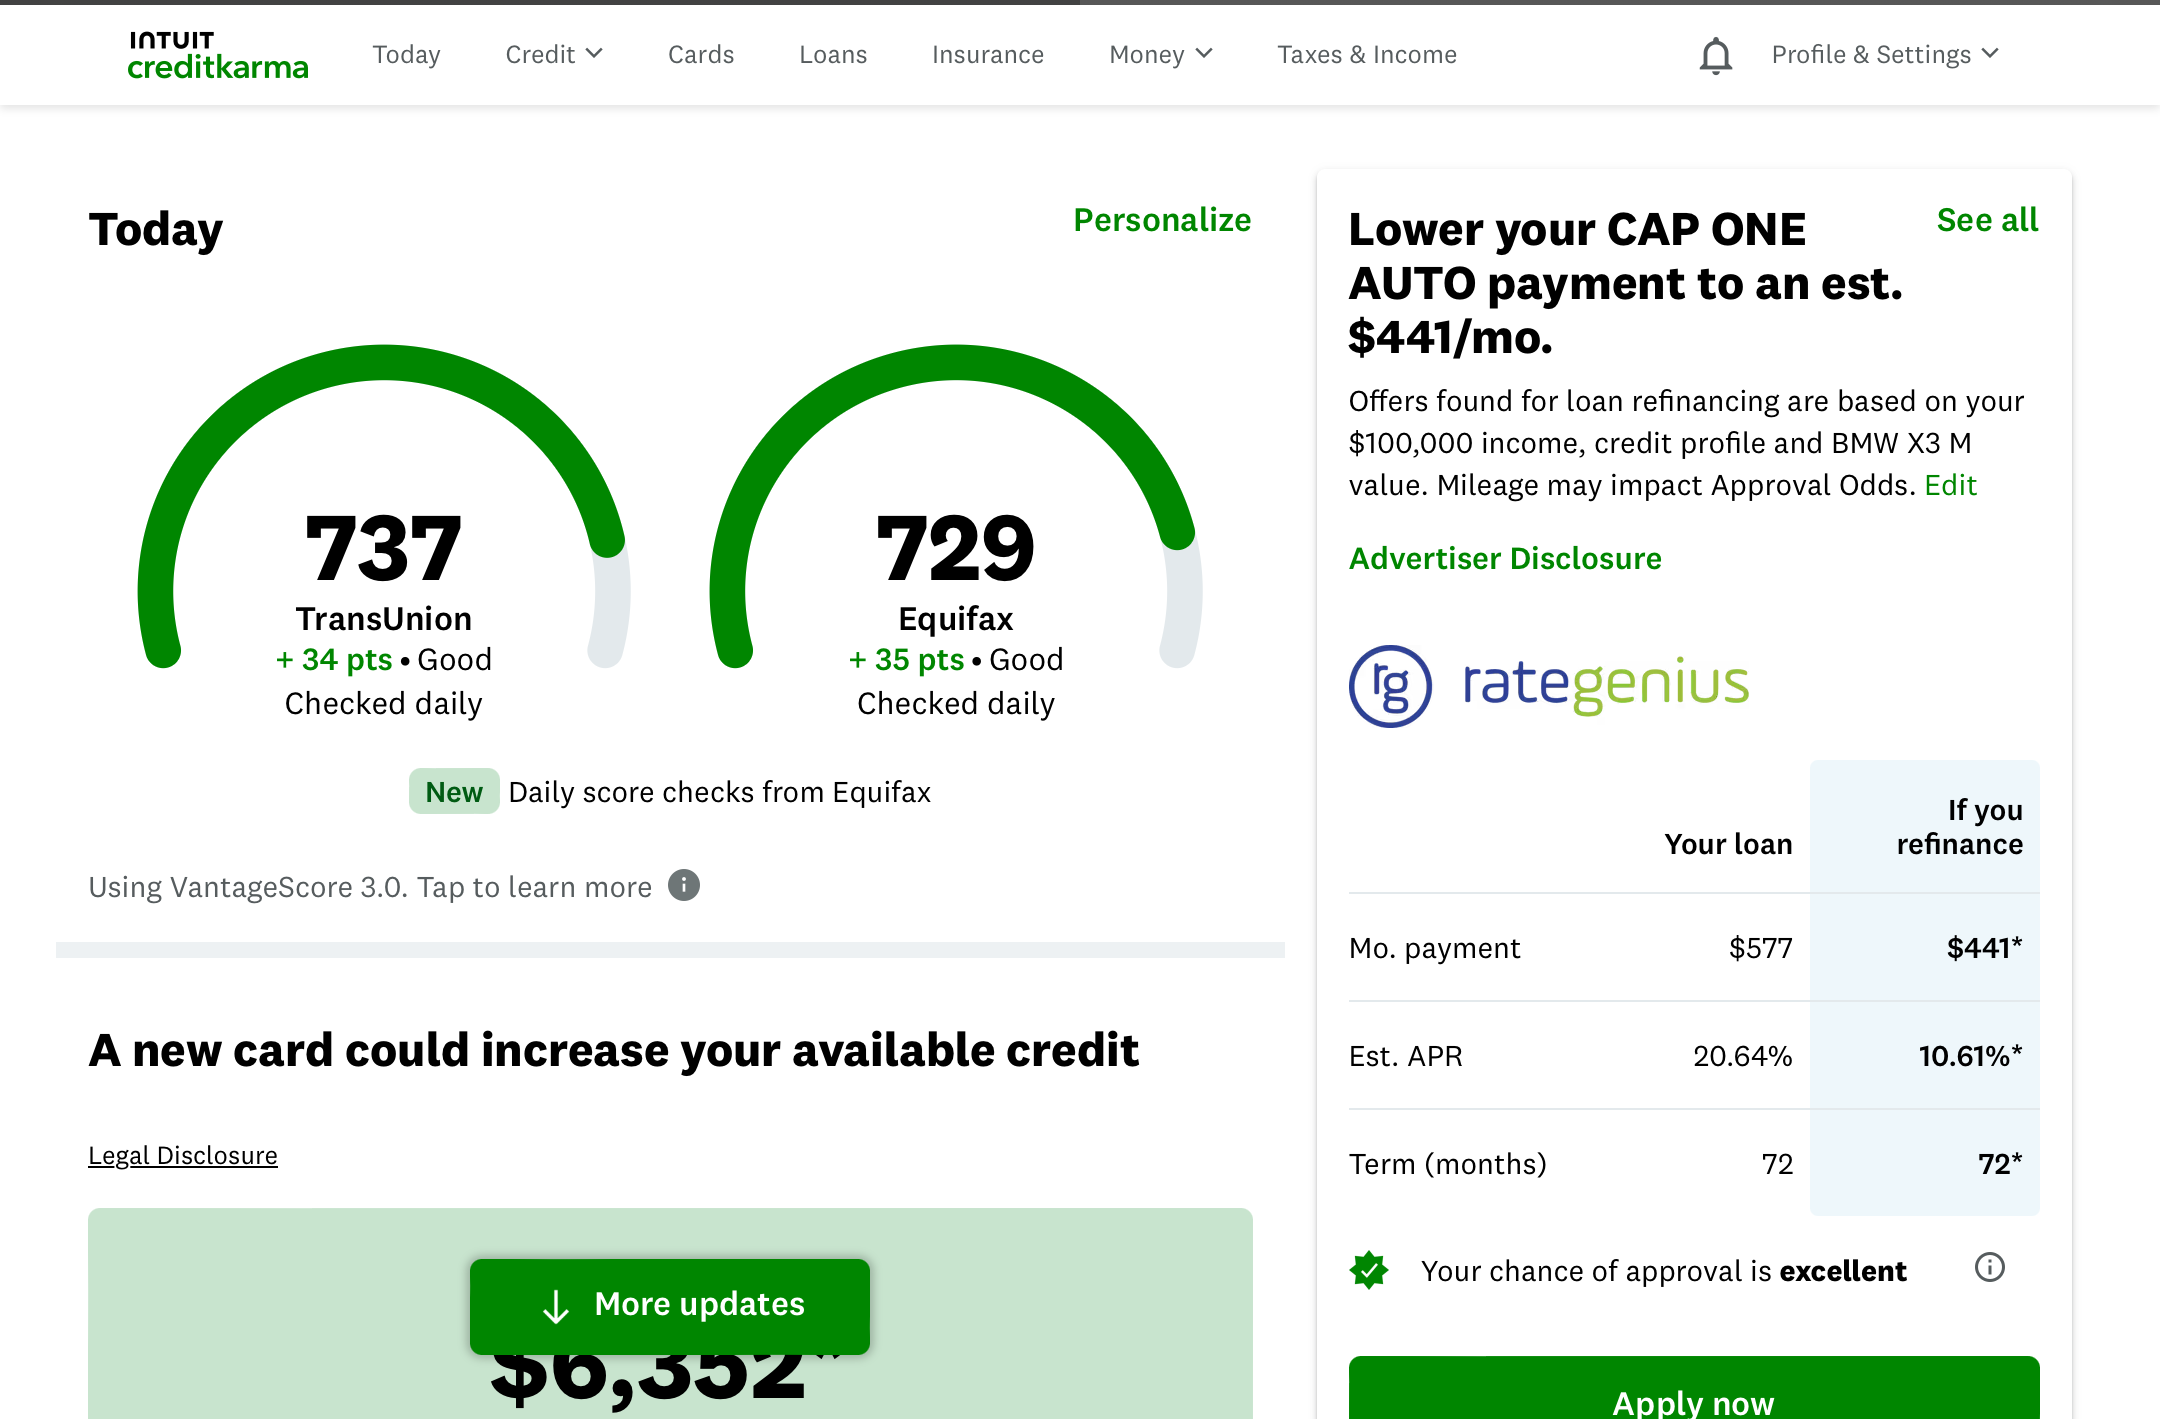Open the Profile & Settings dropdown
Screen dimensions: 2160x1419
point(1884,55)
